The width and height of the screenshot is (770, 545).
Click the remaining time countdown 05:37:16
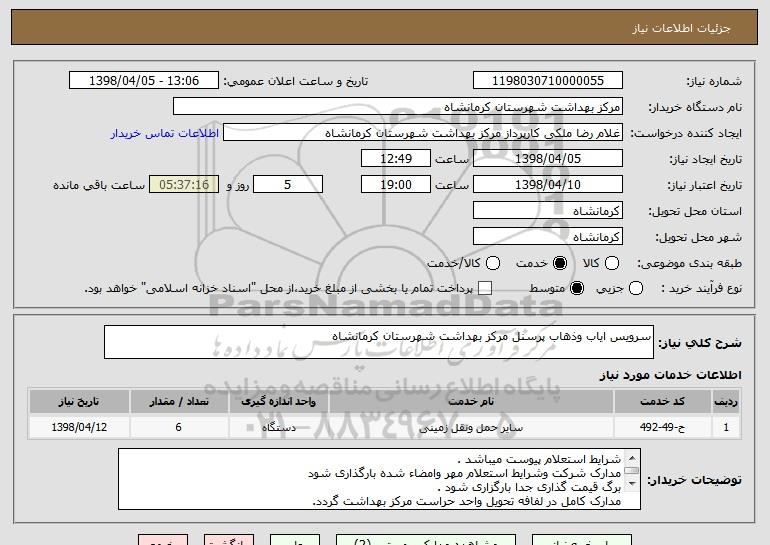(184, 185)
